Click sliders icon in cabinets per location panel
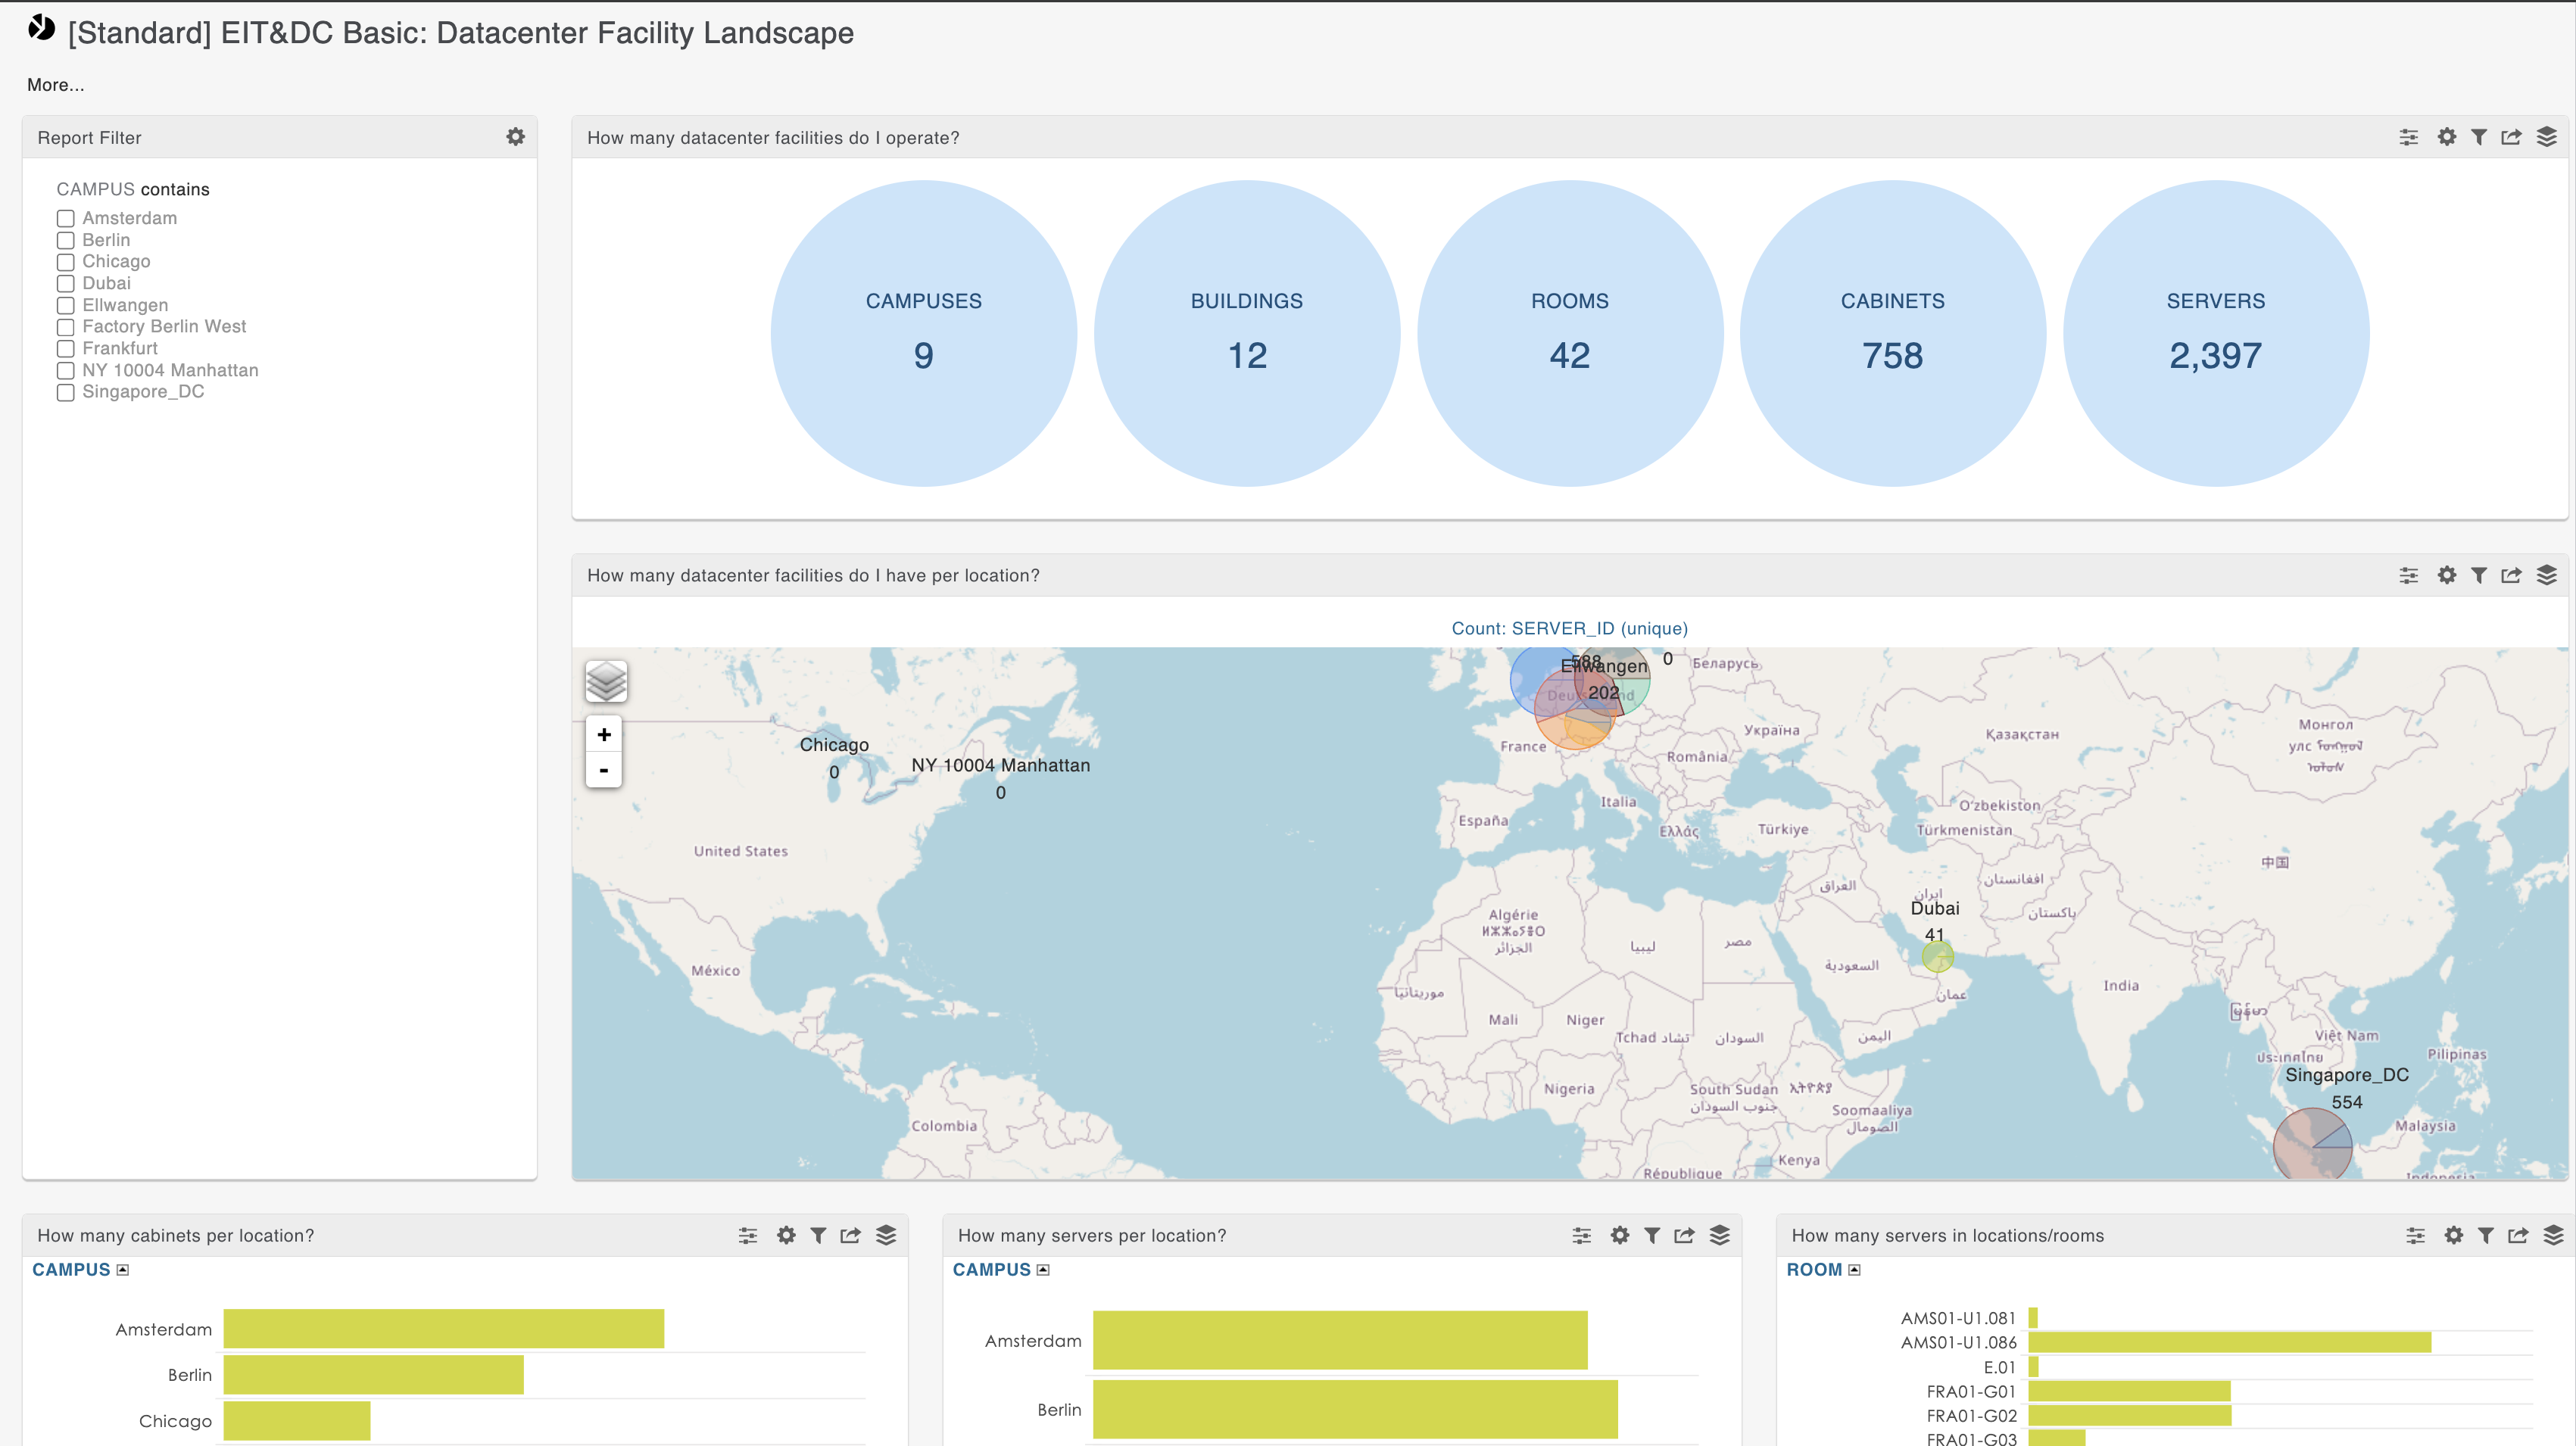The height and width of the screenshot is (1446, 2576). [748, 1235]
